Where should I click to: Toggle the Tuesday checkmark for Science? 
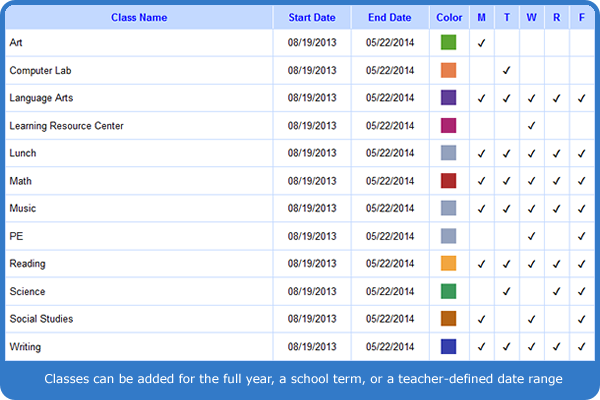[507, 292]
